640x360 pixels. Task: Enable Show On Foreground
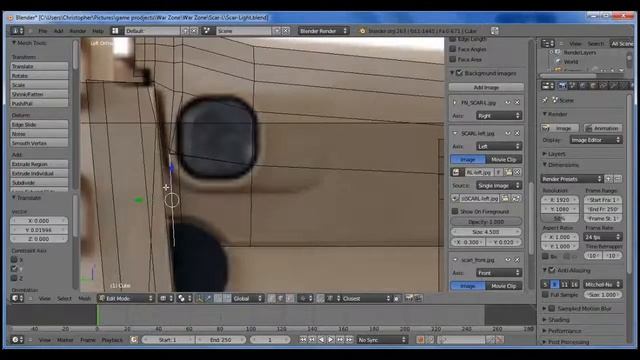pos(455,211)
